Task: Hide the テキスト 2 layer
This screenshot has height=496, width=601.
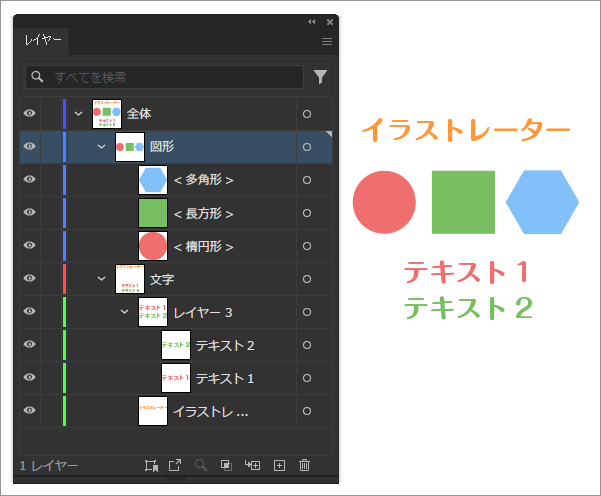Action: click(x=29, y=345)
